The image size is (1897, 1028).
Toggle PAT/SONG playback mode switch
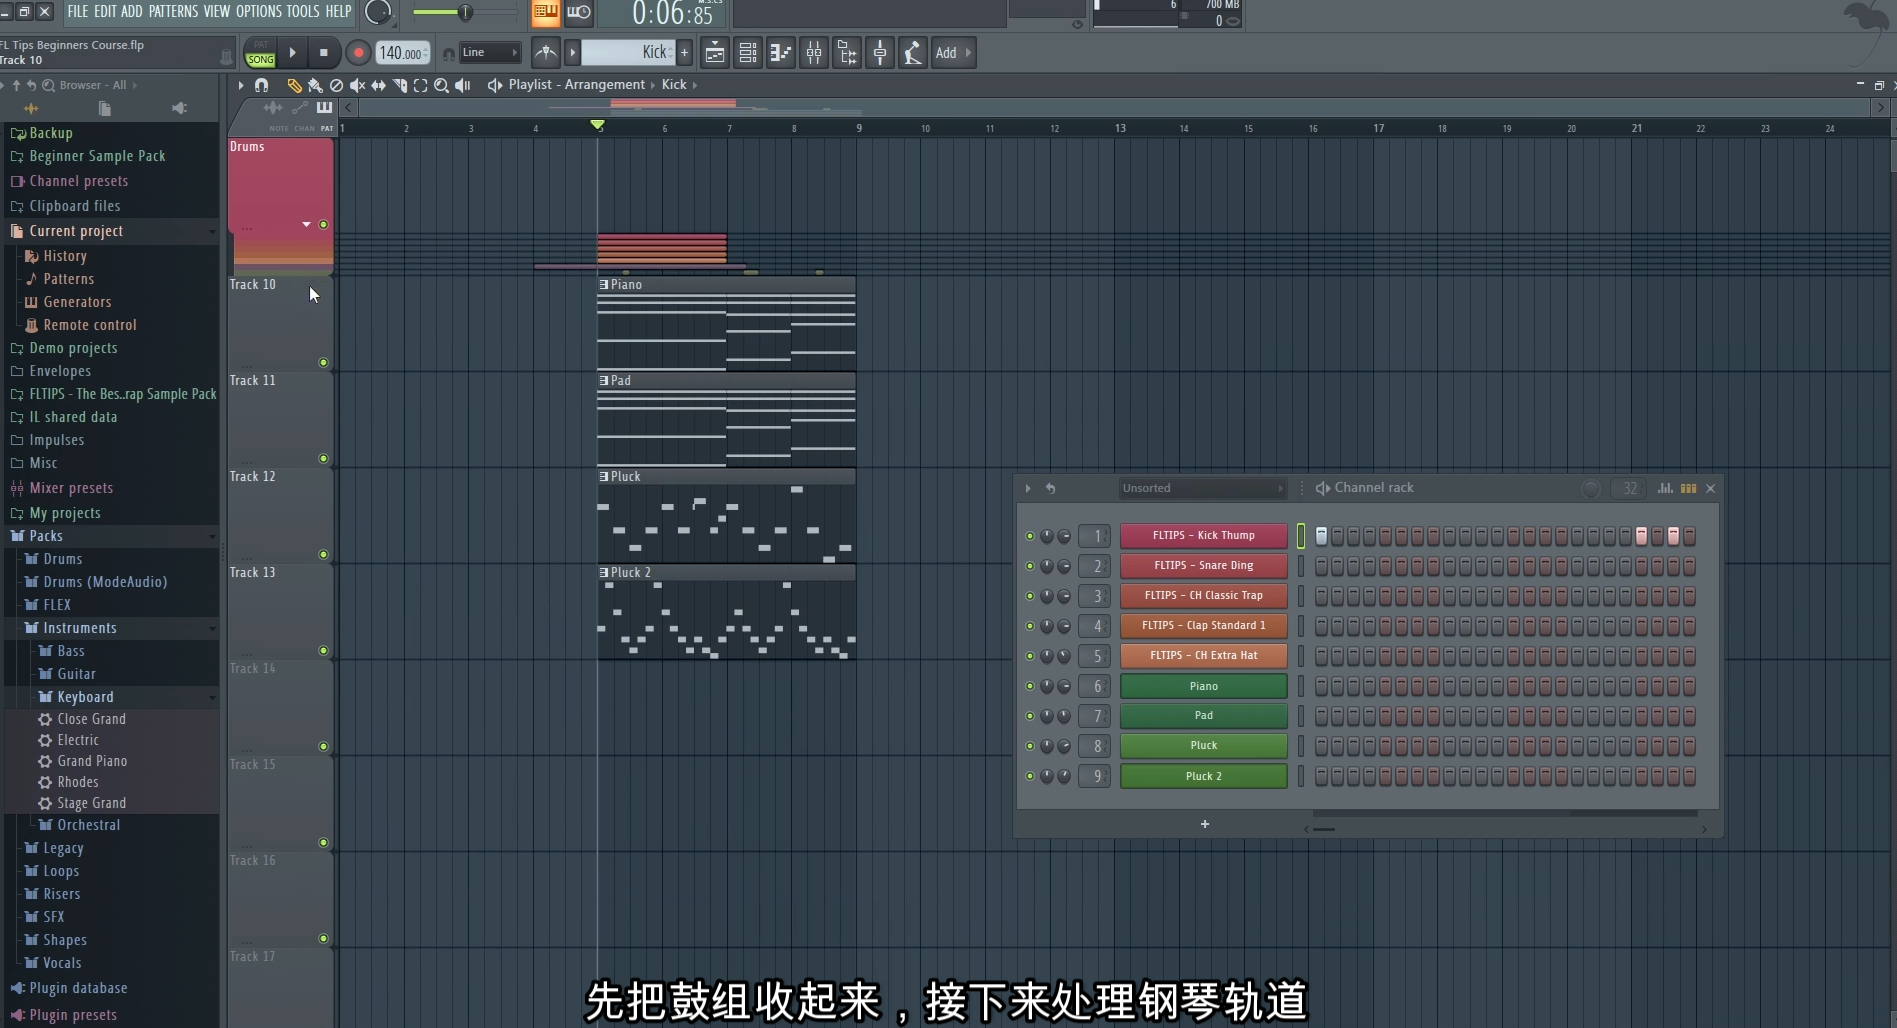[260, 53]
